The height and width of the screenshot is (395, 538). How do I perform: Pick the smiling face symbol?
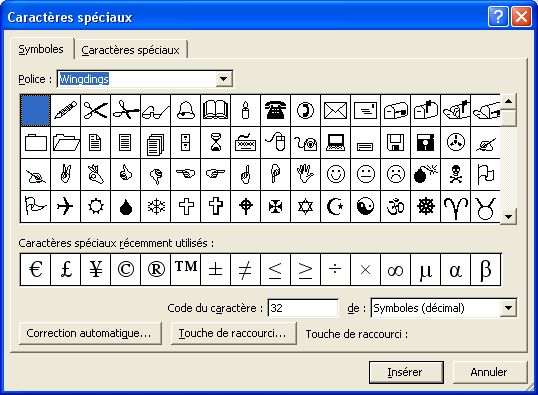pos(336,174)
